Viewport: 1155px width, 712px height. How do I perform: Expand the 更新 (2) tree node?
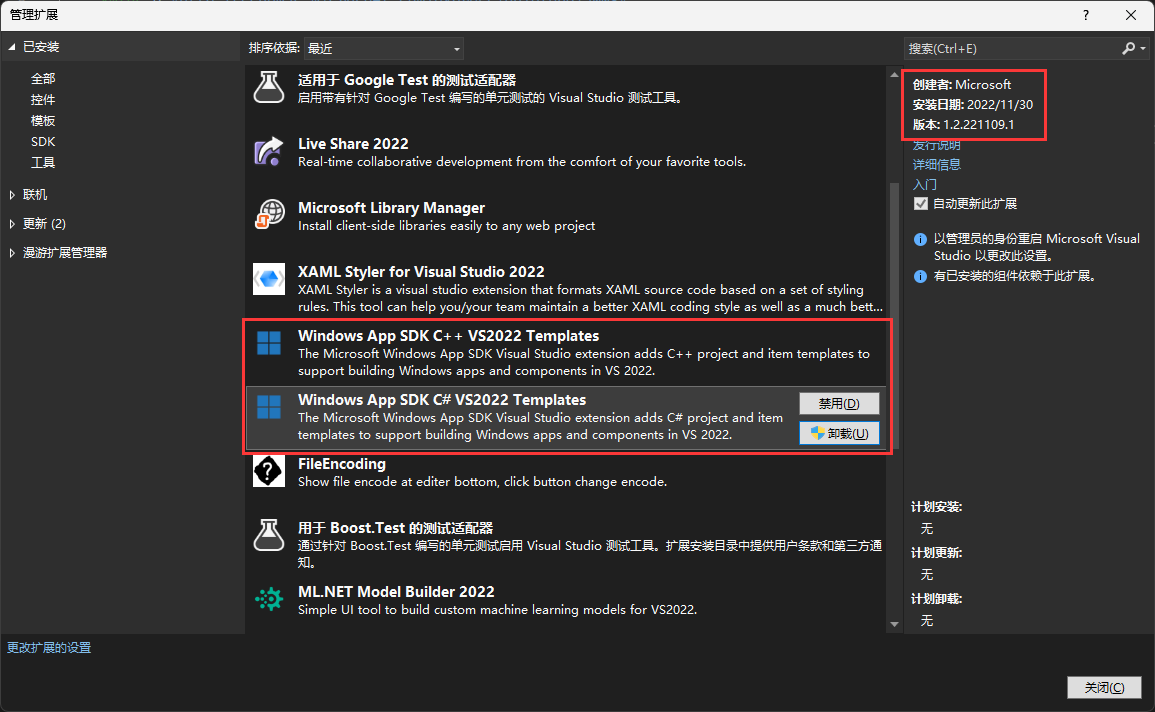(12, 224)
